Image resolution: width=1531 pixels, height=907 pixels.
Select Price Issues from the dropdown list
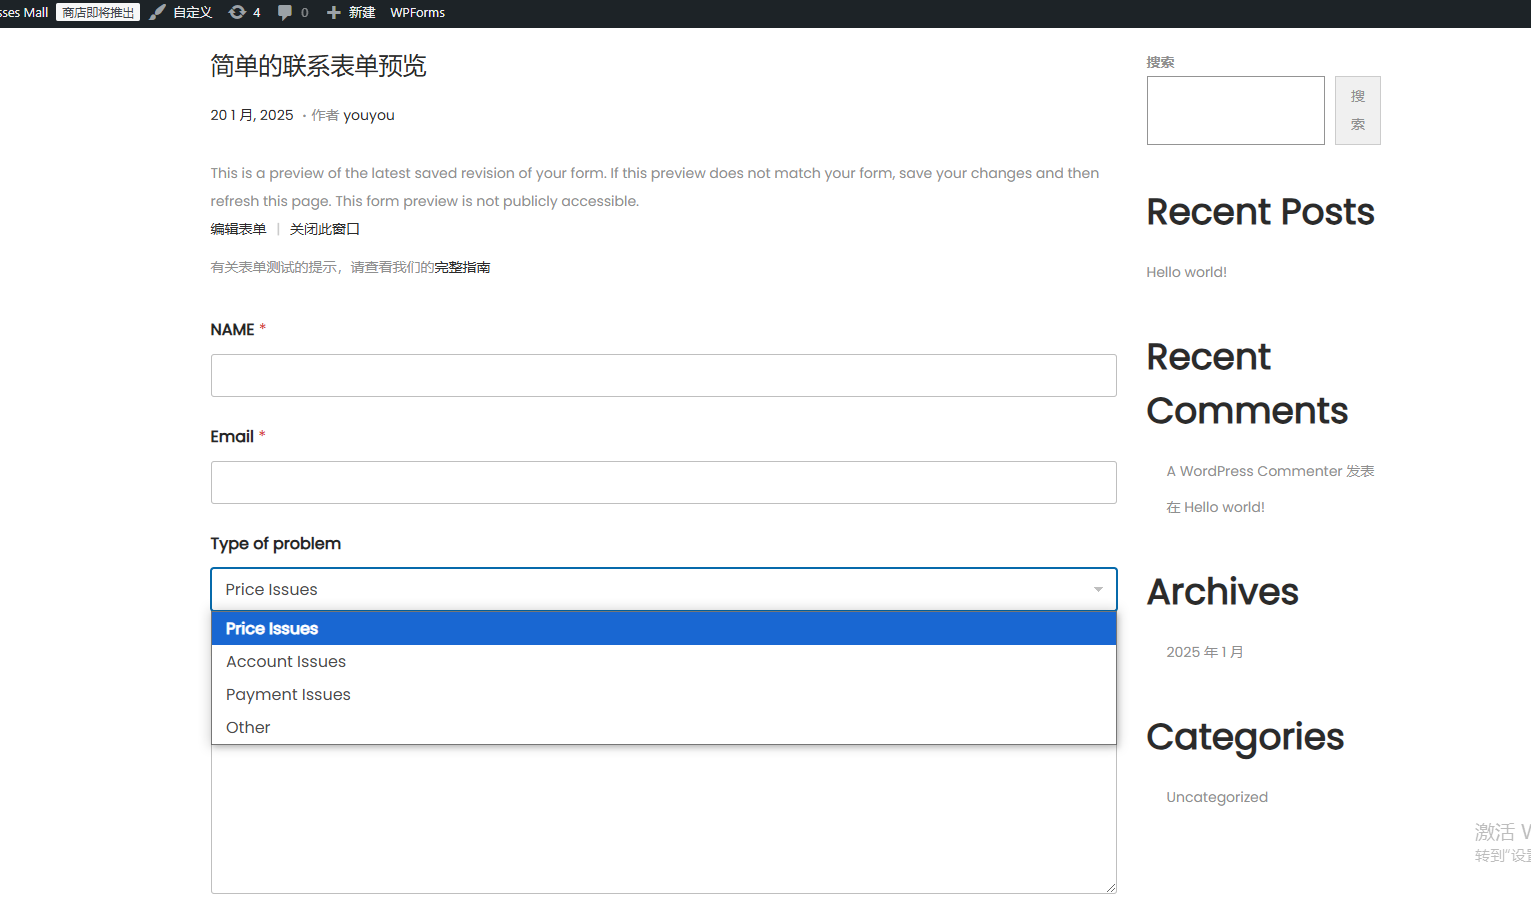click(x=272, y=628)
